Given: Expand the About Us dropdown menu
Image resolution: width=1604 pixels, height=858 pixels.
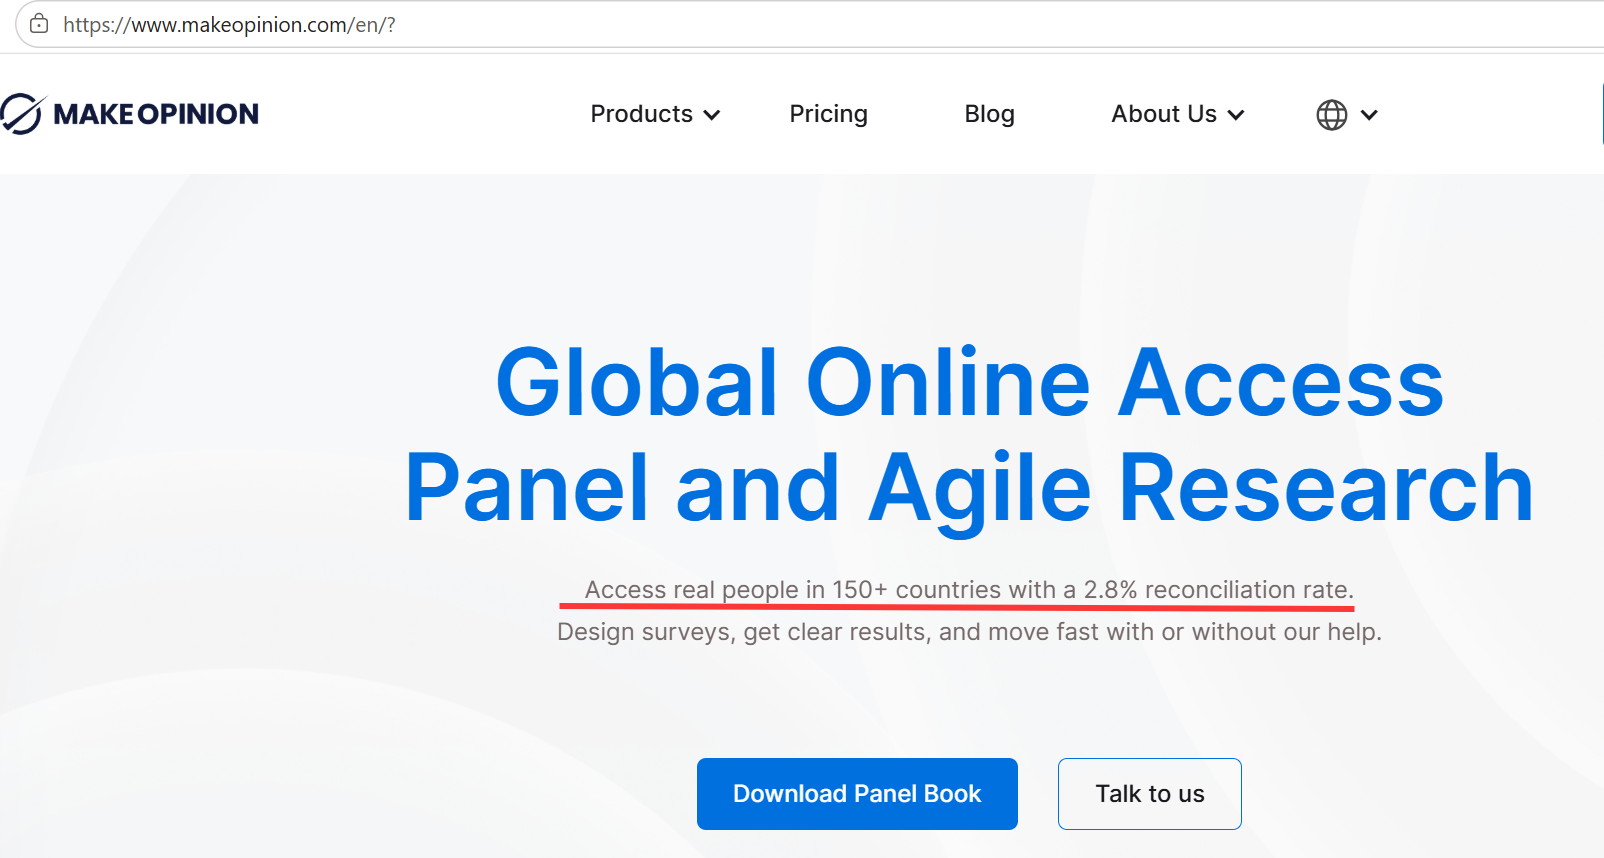Looking at the screenshot, I should pos(1178,114).
